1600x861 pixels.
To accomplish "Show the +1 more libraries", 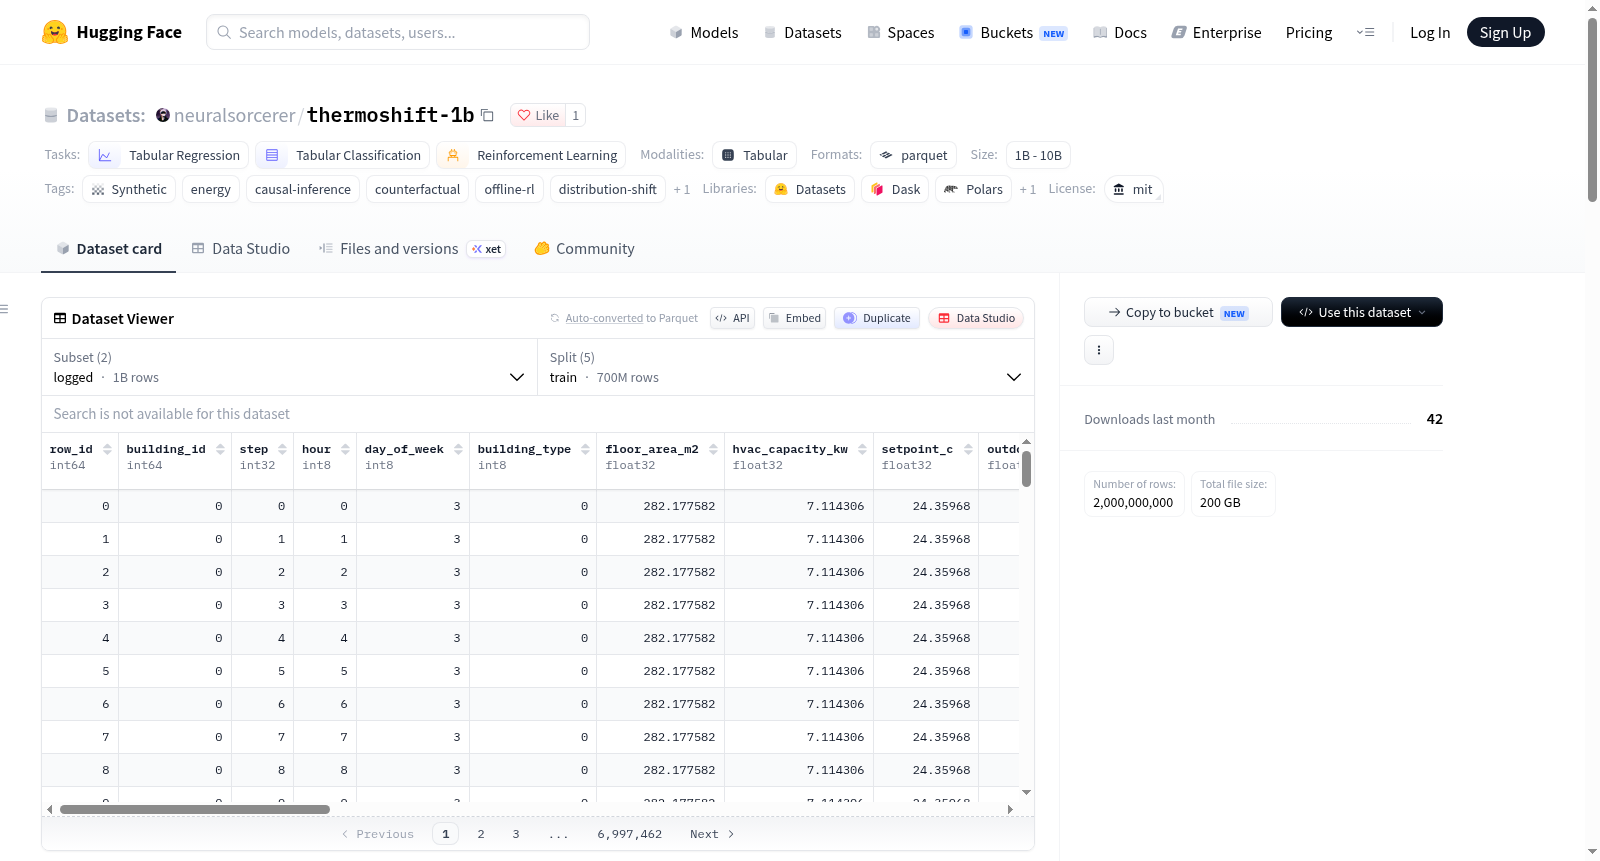I will pyautogui.click(x=1028, y=189).
